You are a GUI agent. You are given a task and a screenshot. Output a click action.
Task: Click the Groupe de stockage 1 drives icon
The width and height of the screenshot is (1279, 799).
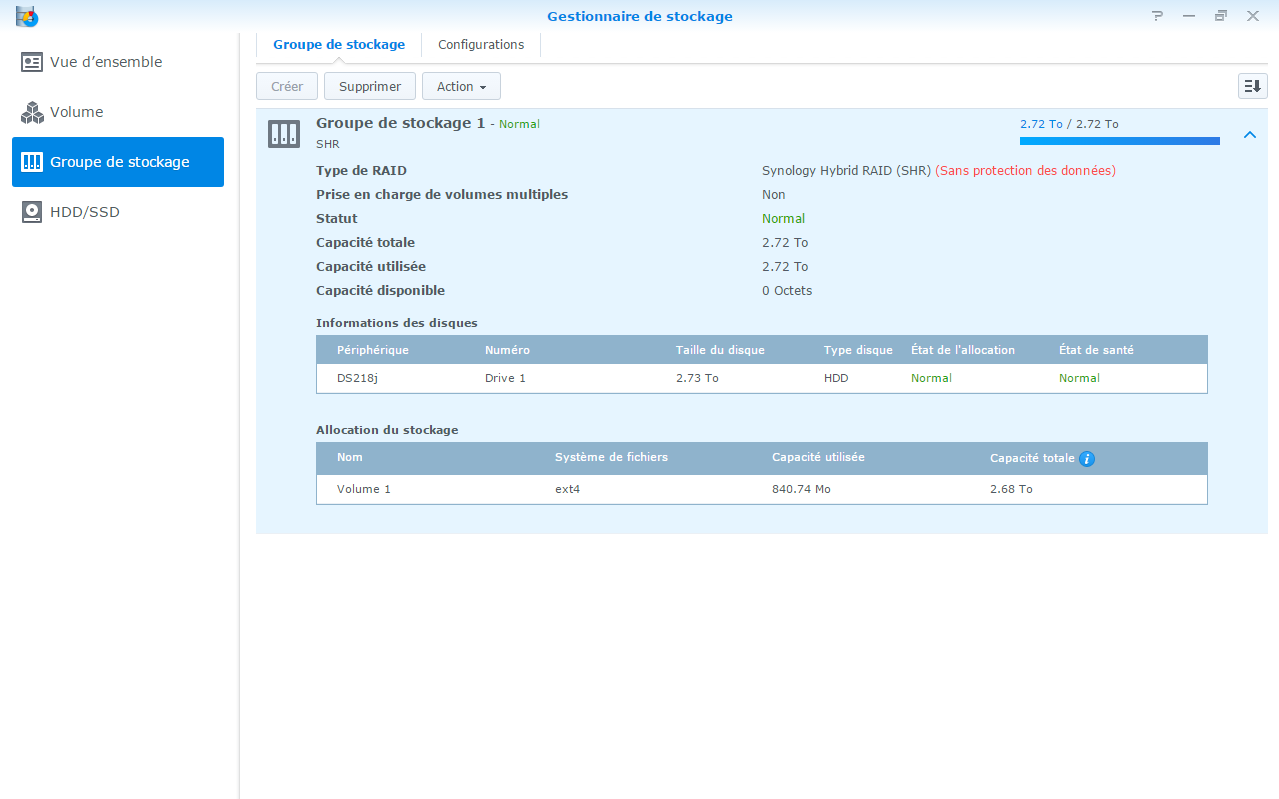(284, 133)
